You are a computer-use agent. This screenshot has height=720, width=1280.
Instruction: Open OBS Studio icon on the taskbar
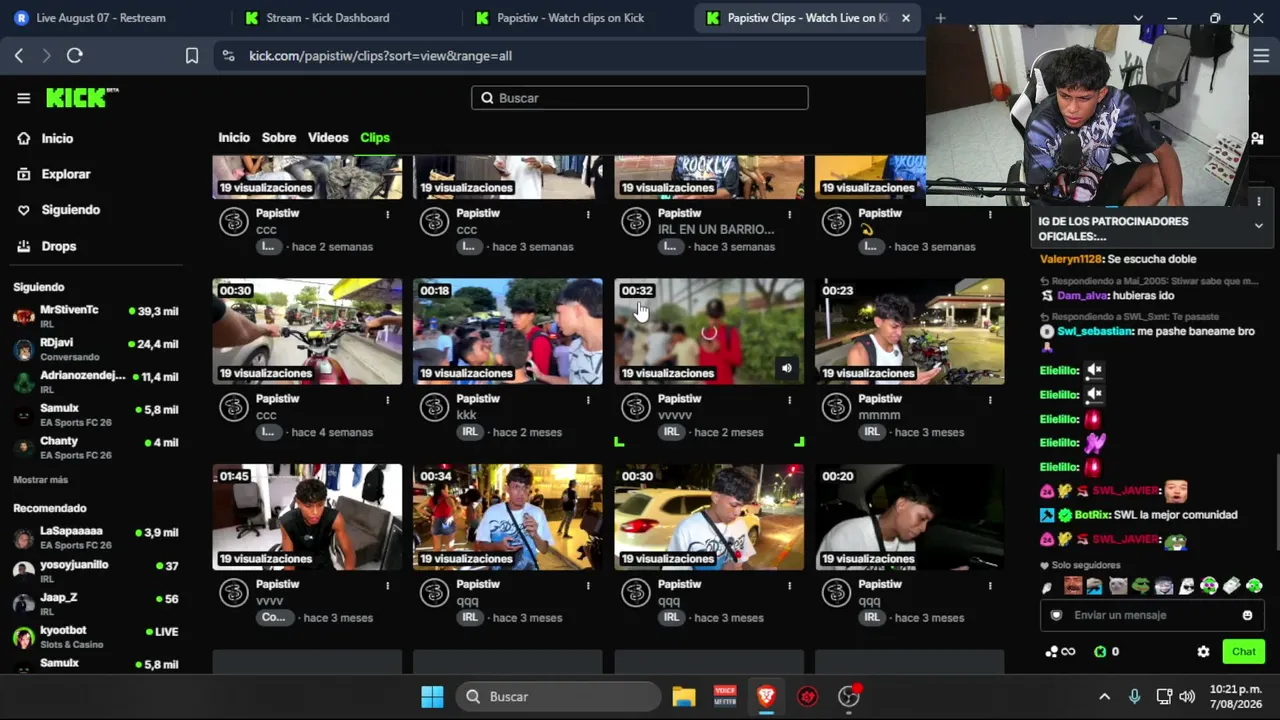849,696
